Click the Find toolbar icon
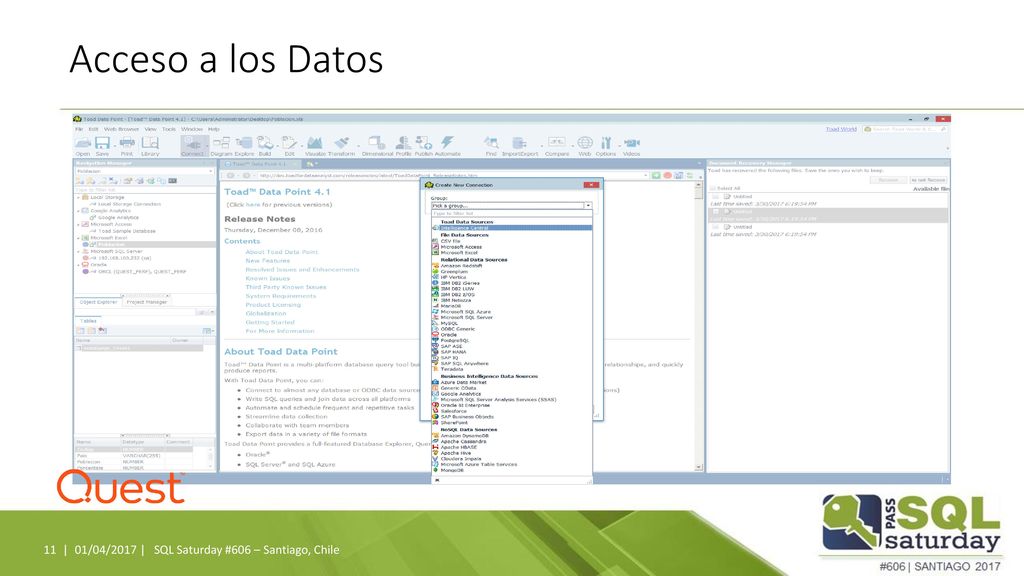Viewport: 1024px width, 576px height. [491, 146]
